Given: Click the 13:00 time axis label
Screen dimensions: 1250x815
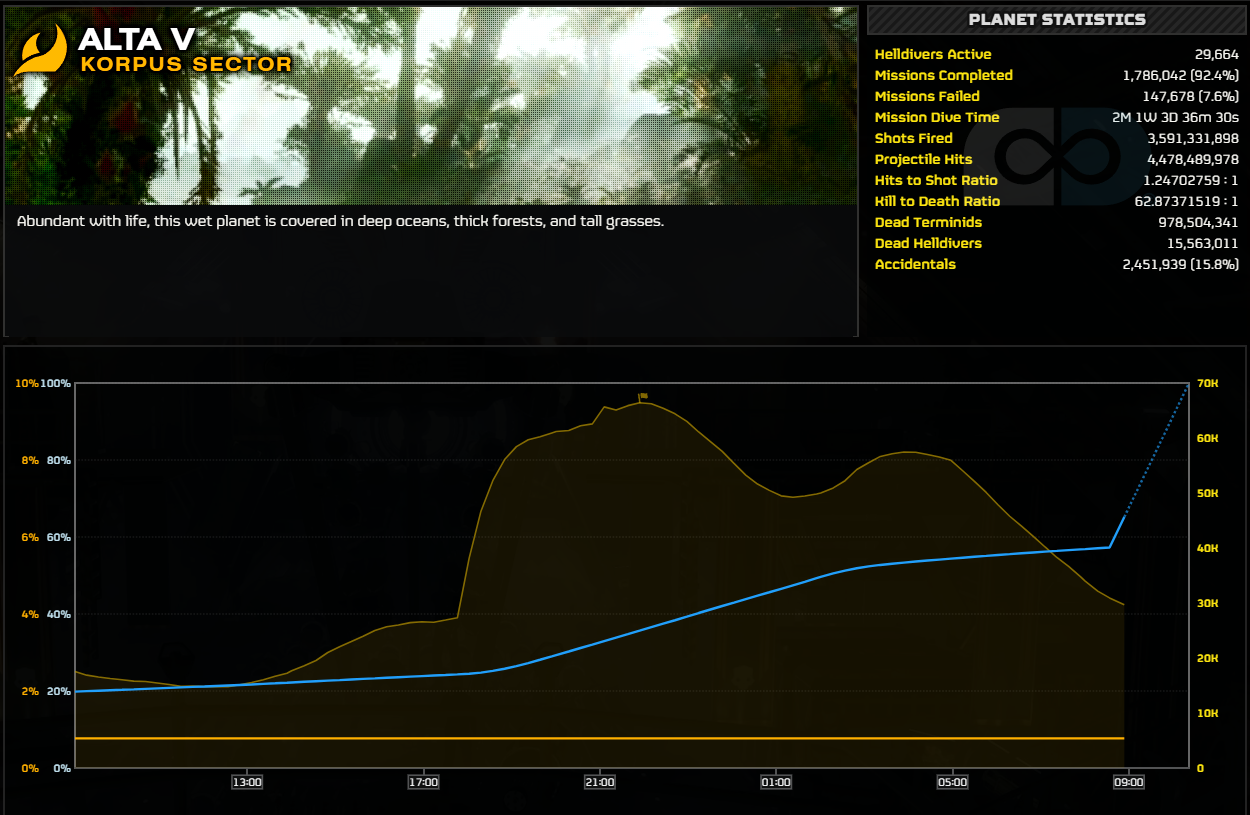Looking at the screenshot, I should [x=247, y=782].
